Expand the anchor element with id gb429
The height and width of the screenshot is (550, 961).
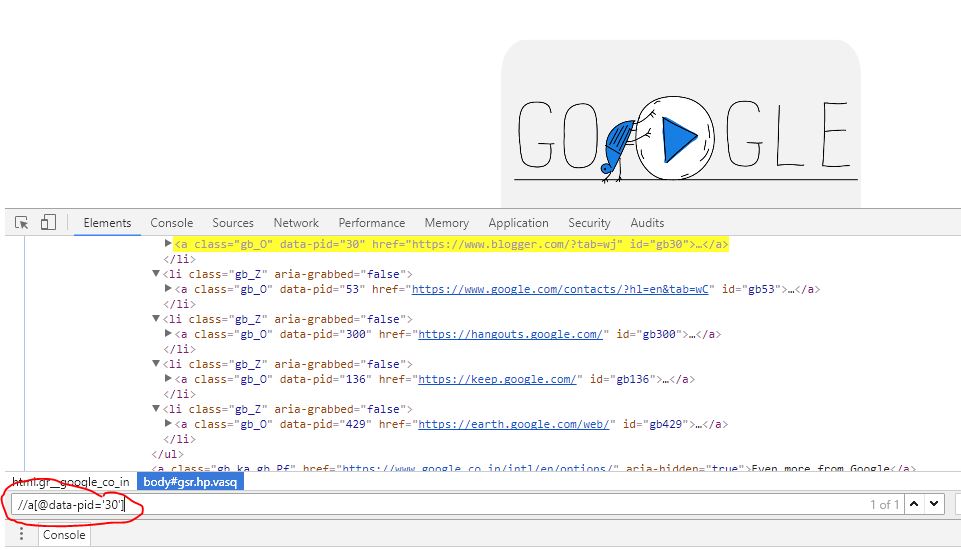click(x=168, y=423)
